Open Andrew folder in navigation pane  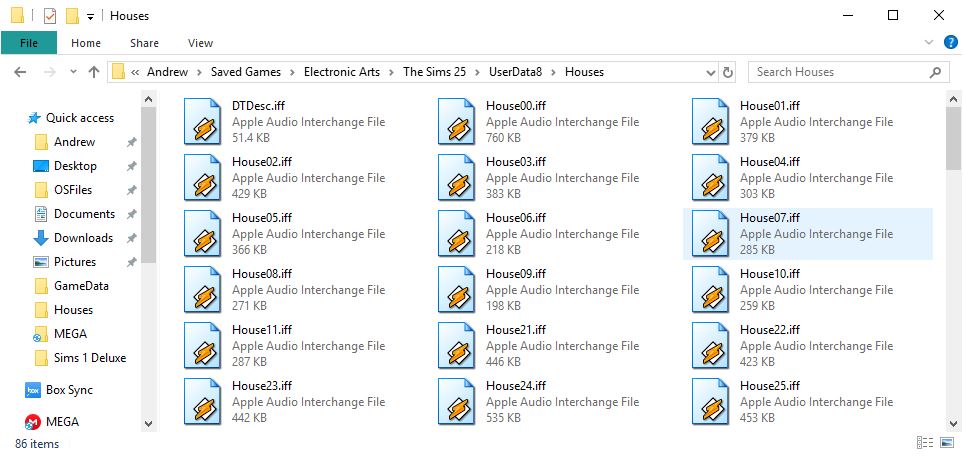click(x=74, y=142)
